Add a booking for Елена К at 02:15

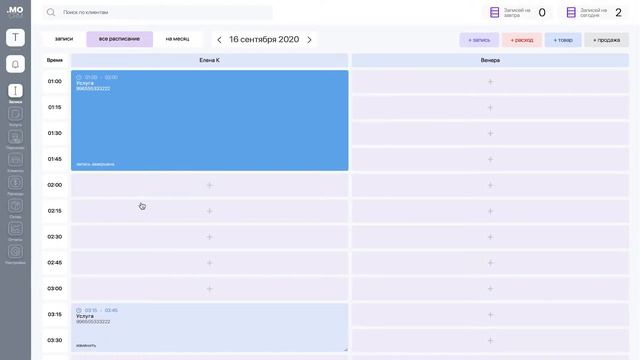209,211
